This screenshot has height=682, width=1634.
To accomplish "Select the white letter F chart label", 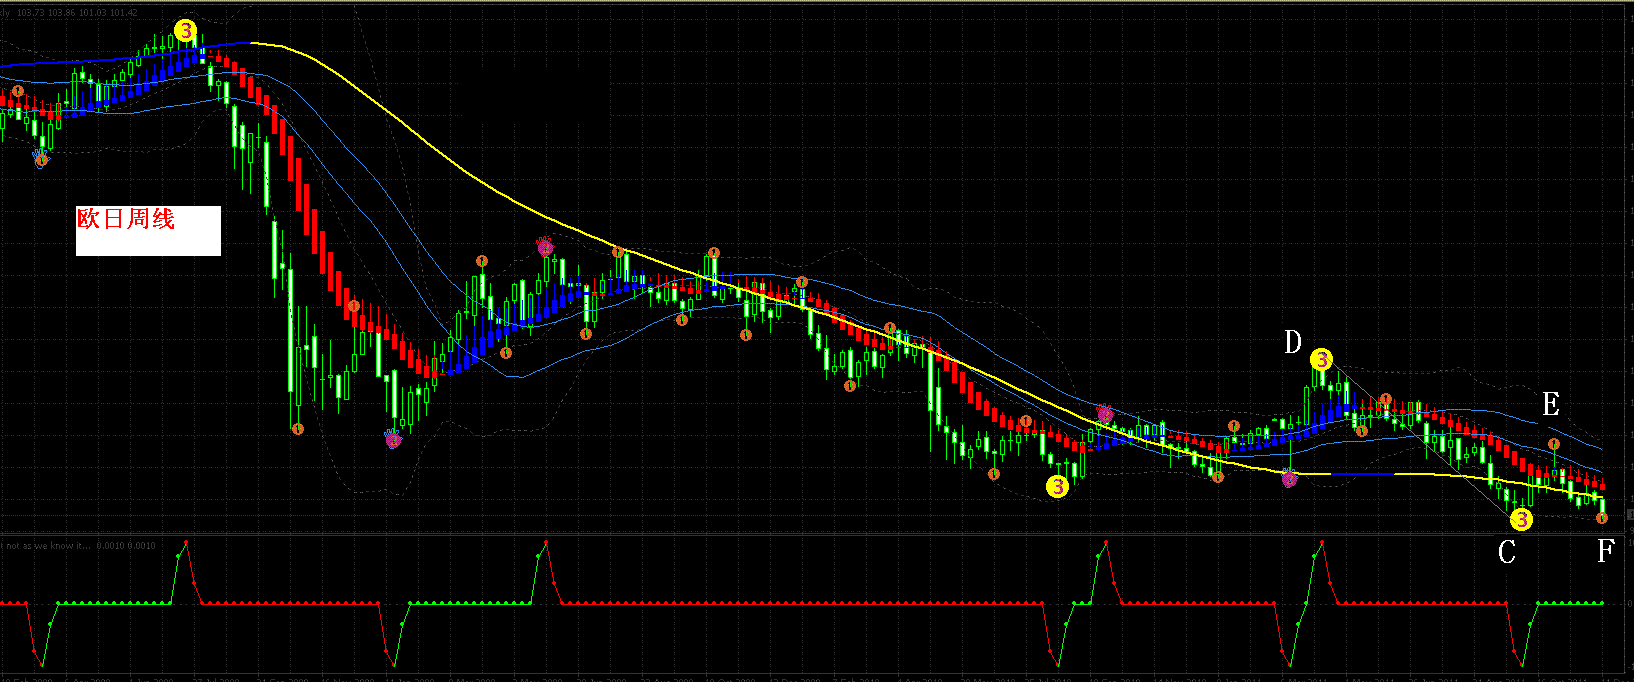I will pos(1605,550).
